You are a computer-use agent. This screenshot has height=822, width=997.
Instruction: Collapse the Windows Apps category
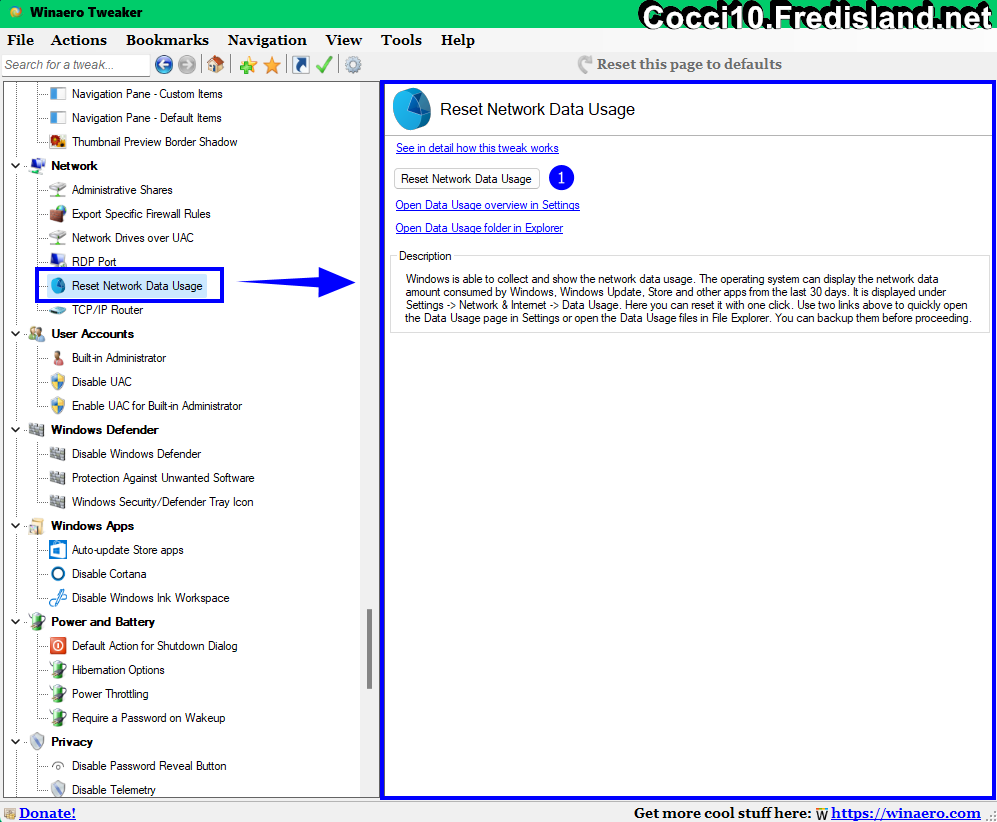click(15, 526)
